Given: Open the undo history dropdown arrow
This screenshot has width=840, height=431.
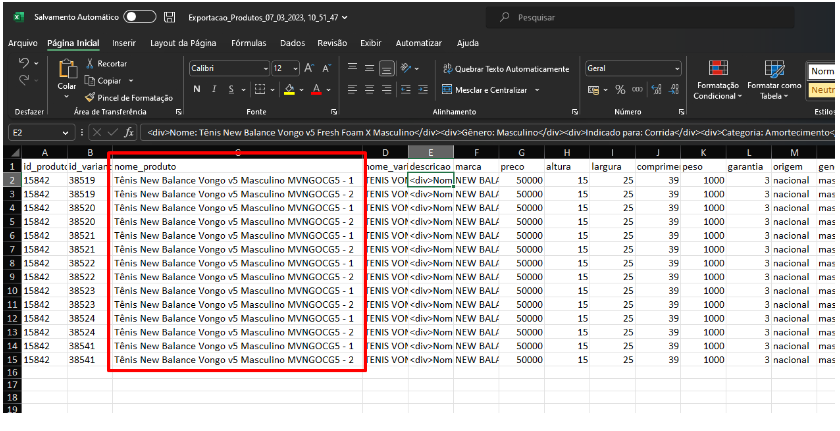Looking at the screenshot, I should (36, 64).
